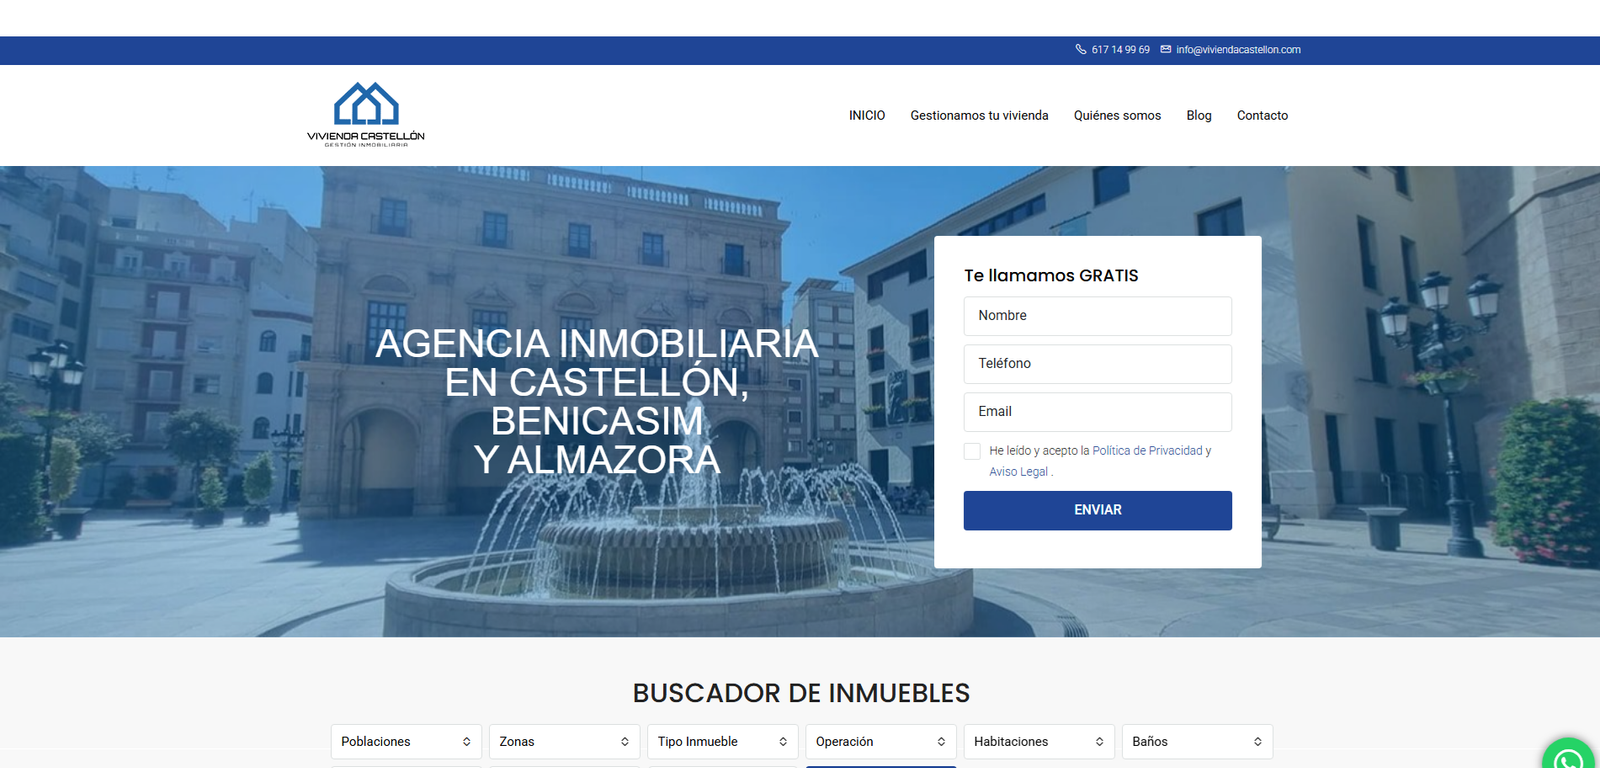Focus the Teléfono text field
This screenshot has width=1600, height=768.
[x=1097, y=364]
